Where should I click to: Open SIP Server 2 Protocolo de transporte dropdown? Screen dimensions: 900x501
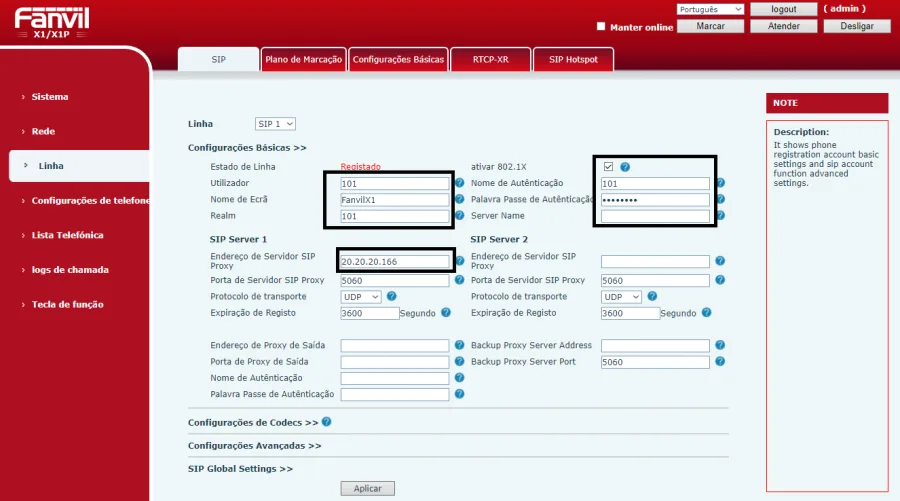click(x=621, y=297)
